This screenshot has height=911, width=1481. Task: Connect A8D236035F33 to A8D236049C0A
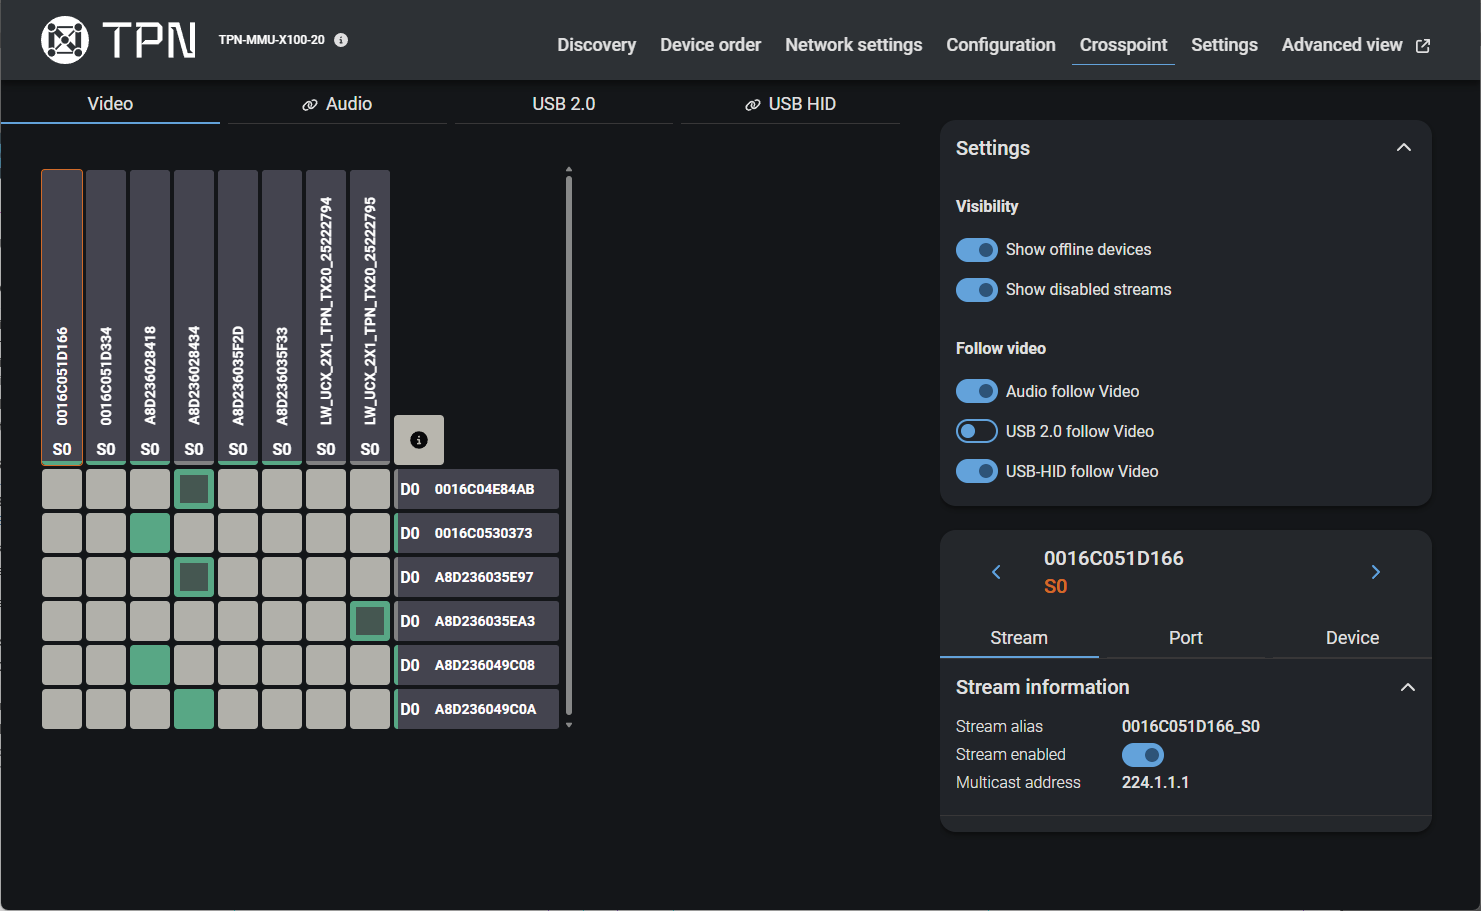pyautogui.click(x=282, y=709)
